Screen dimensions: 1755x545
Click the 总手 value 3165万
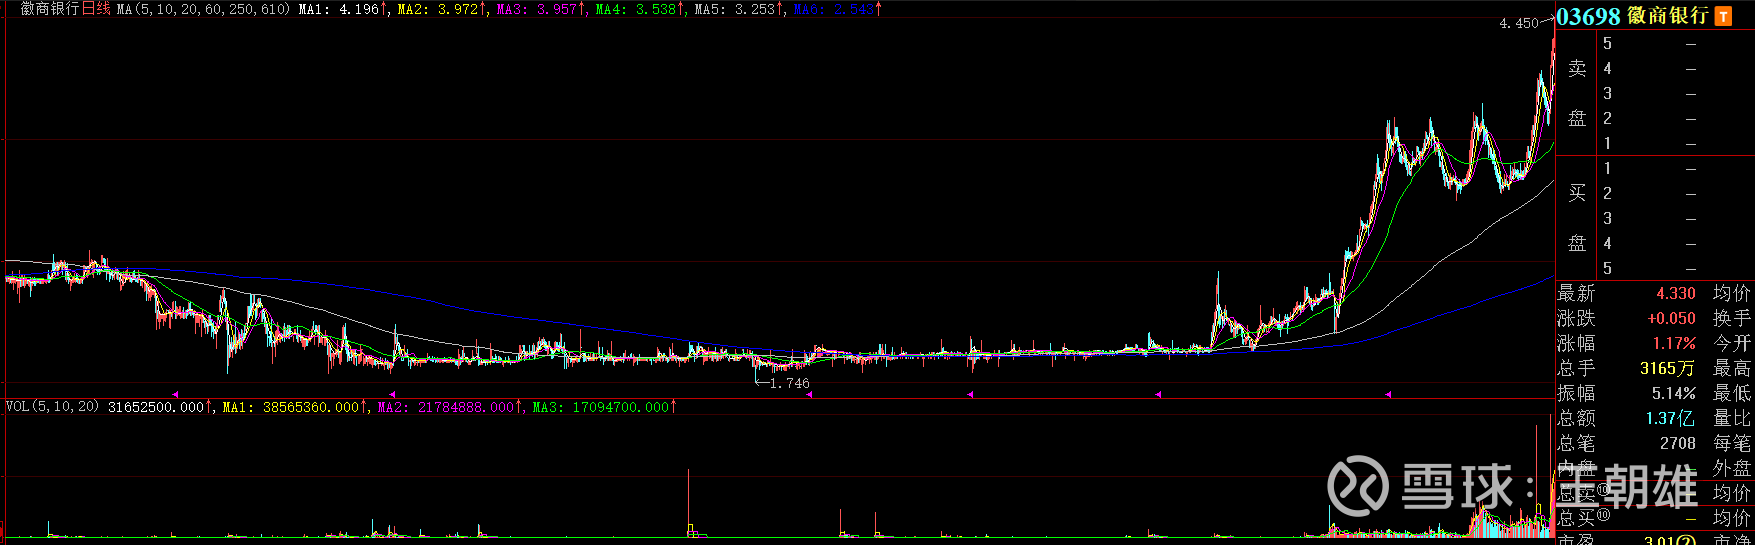1668,368
